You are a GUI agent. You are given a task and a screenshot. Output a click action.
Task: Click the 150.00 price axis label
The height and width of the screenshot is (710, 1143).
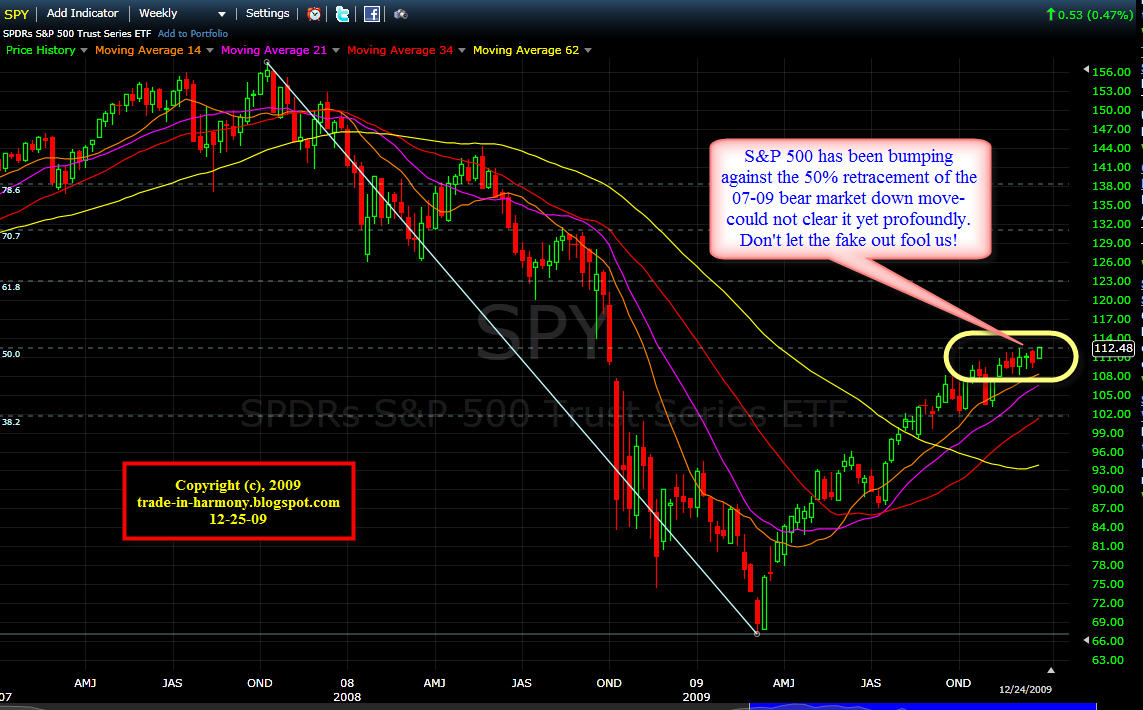[1112, 110]
